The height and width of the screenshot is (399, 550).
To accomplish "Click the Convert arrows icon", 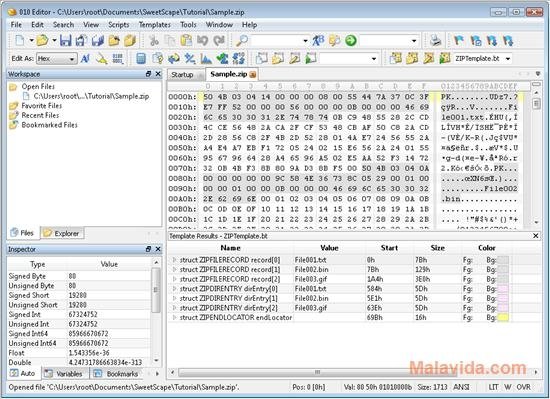I will click(174, 59).
